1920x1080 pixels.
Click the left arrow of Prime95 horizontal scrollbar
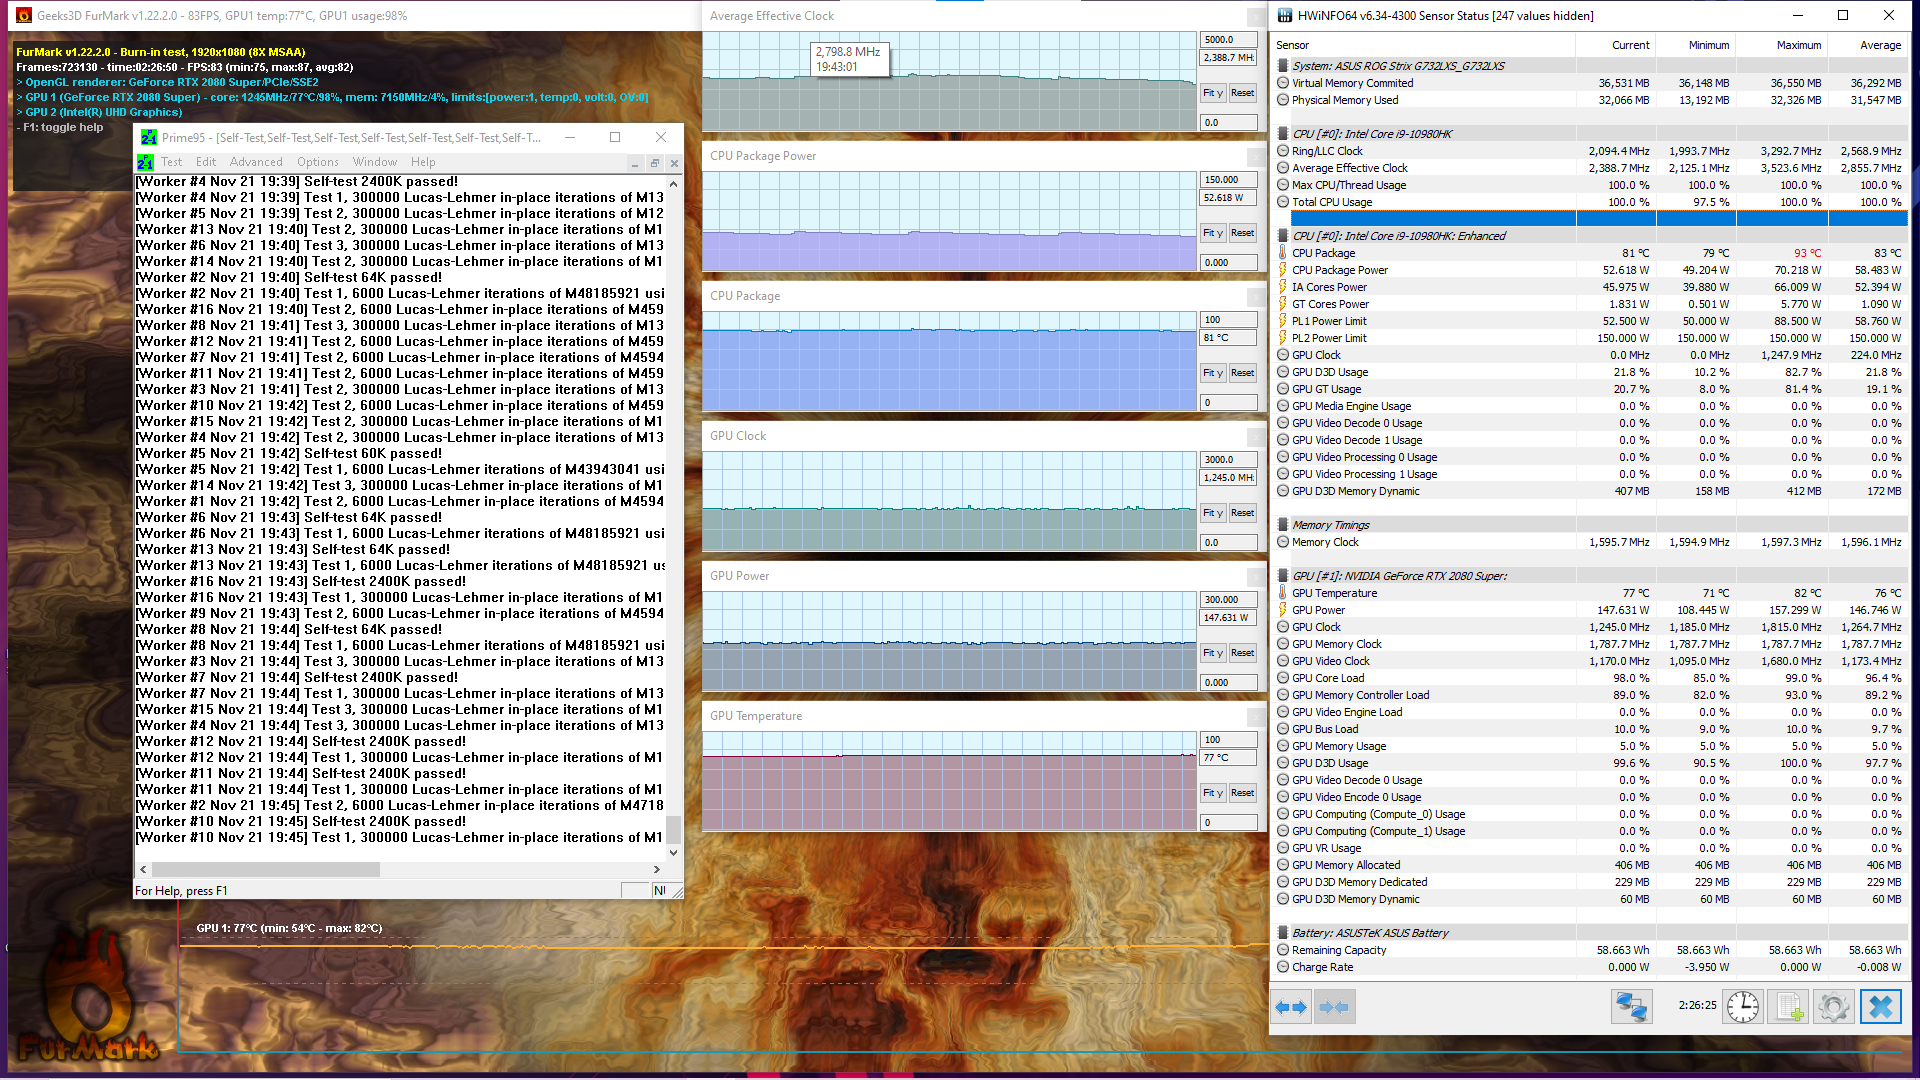coord(143,870)
